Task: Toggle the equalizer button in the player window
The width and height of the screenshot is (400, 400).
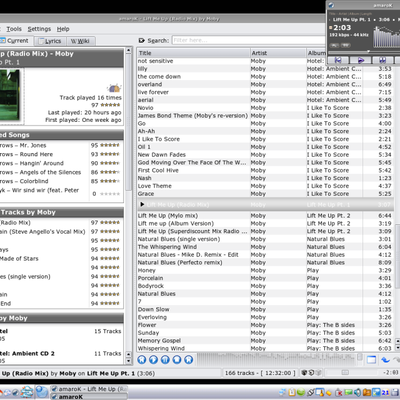Action: pos(346,45)
